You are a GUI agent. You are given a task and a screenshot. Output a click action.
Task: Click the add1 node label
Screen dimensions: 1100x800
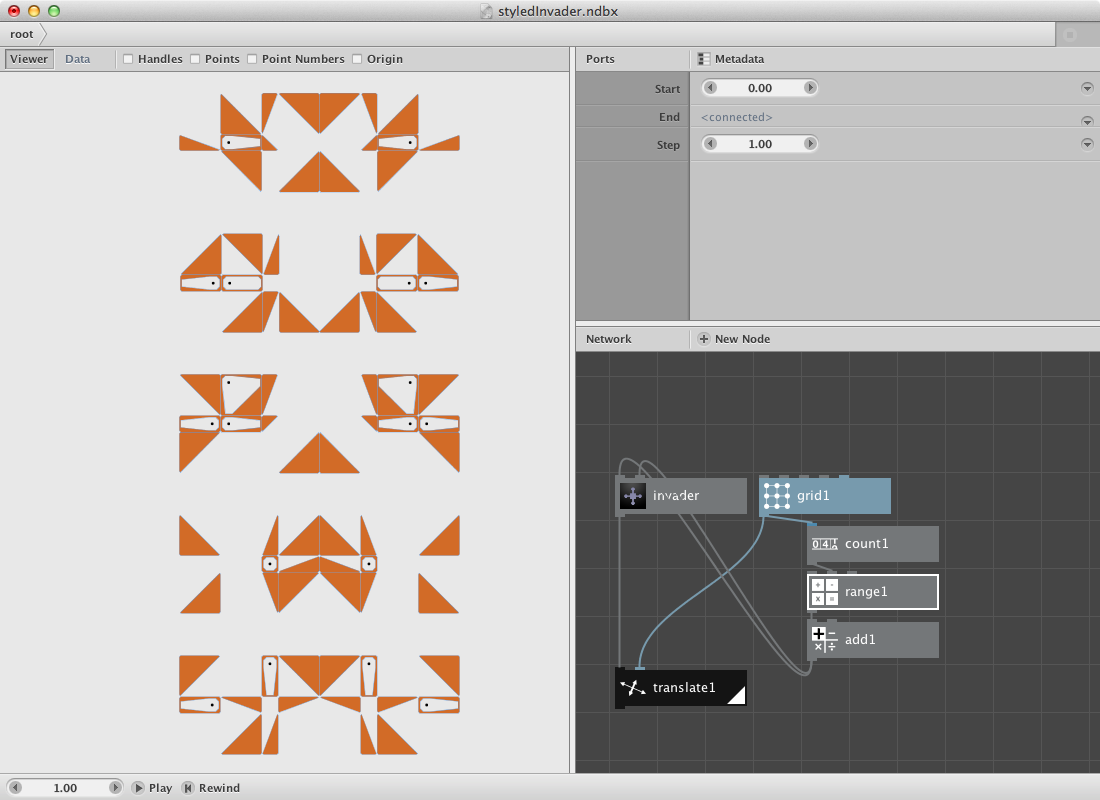[x=860, y=639]
